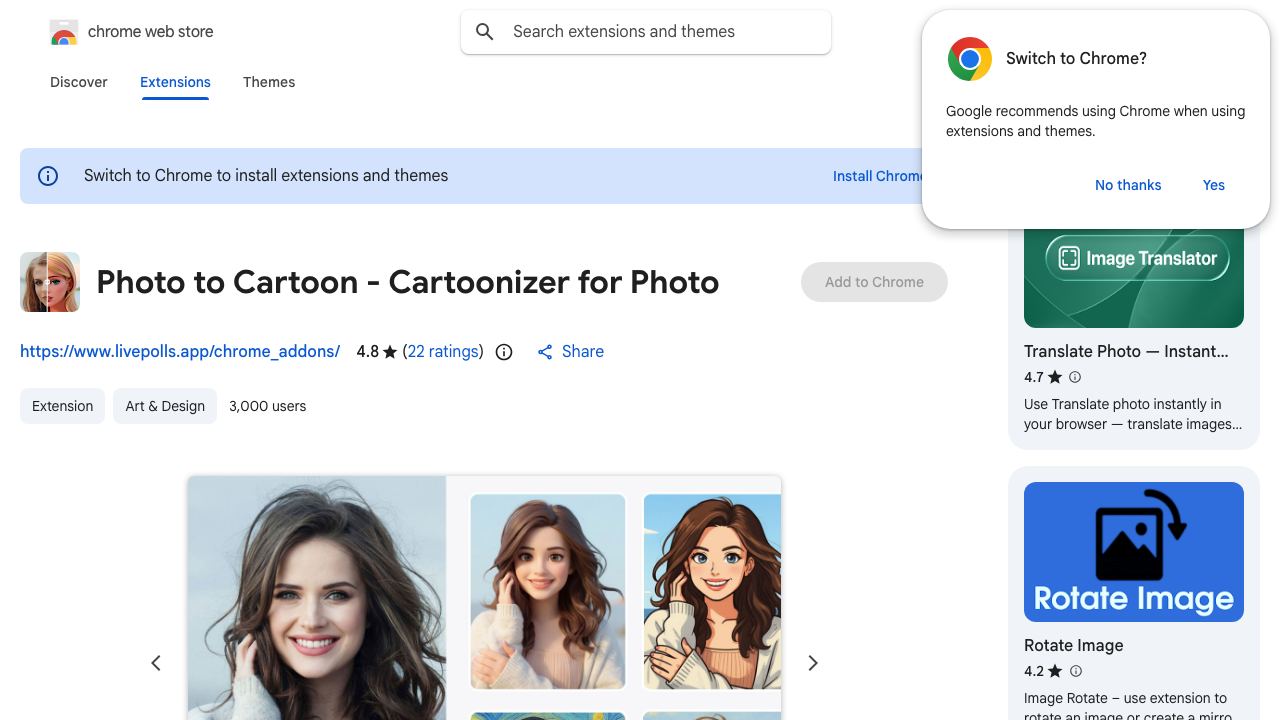Open the Rotate Image thumbnail
Image resolution: width=1280 pixels, height=720 pixels.
1134,552
